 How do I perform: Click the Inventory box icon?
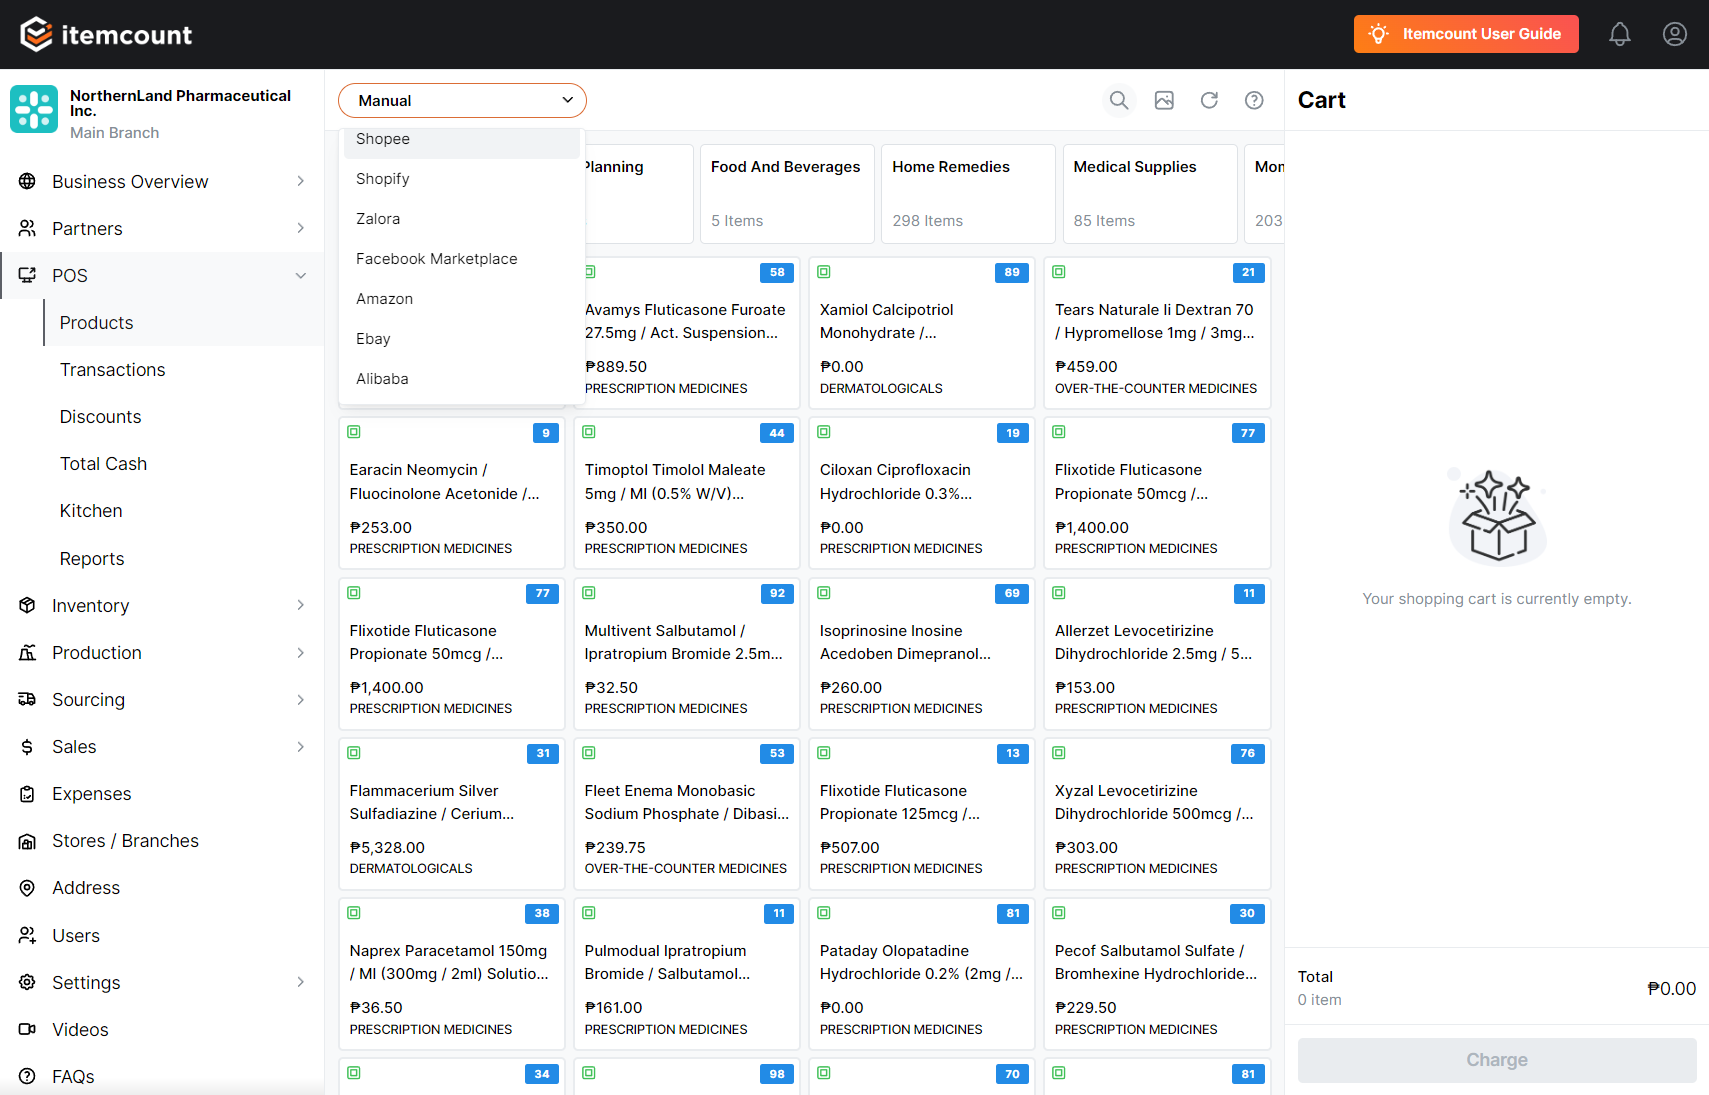tap(27, 605)
